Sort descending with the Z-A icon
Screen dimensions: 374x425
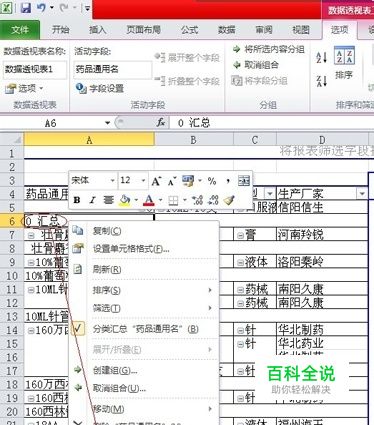click(321, 81)
